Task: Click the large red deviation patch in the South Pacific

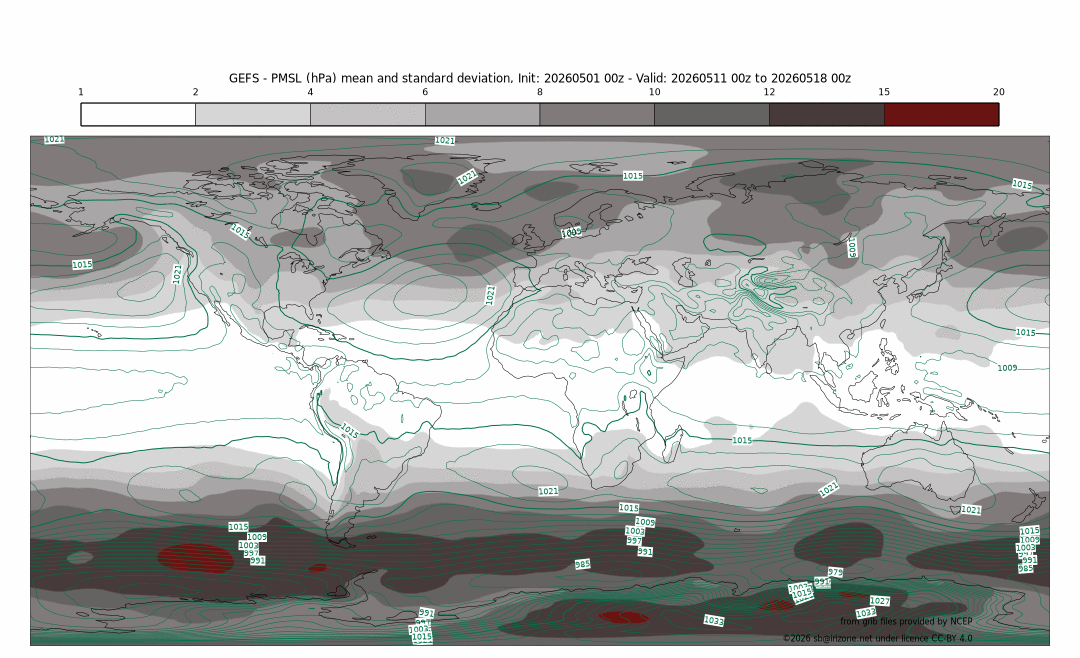Action: tap(196, 558)
